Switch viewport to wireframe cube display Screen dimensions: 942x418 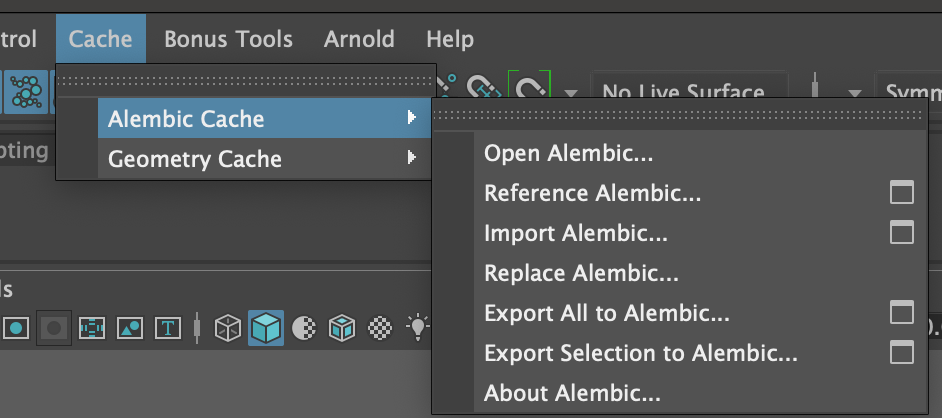[228, 329]
